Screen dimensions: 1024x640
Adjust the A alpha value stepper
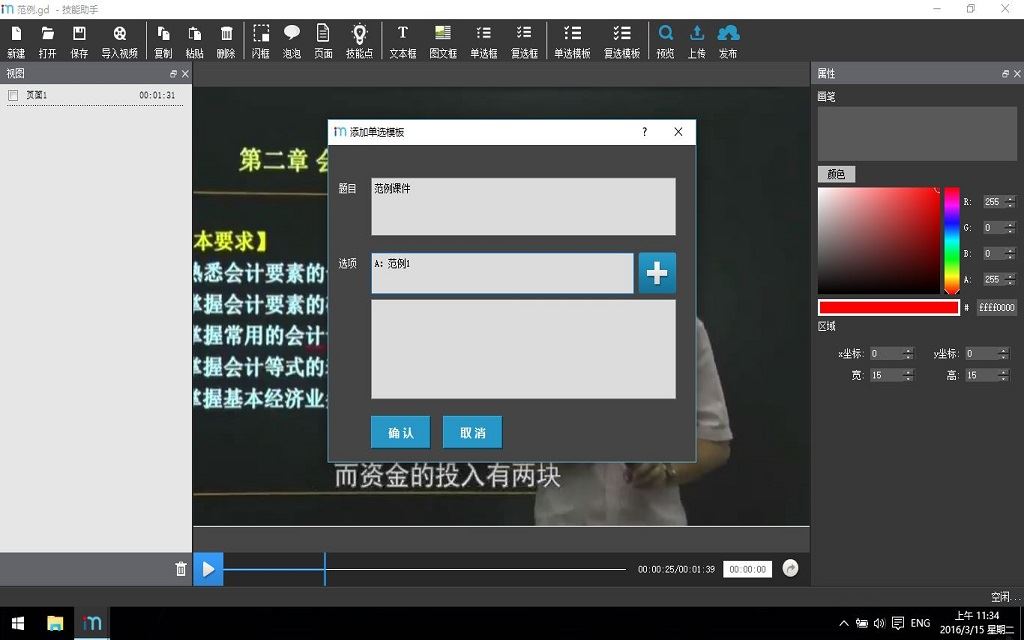1010,280
